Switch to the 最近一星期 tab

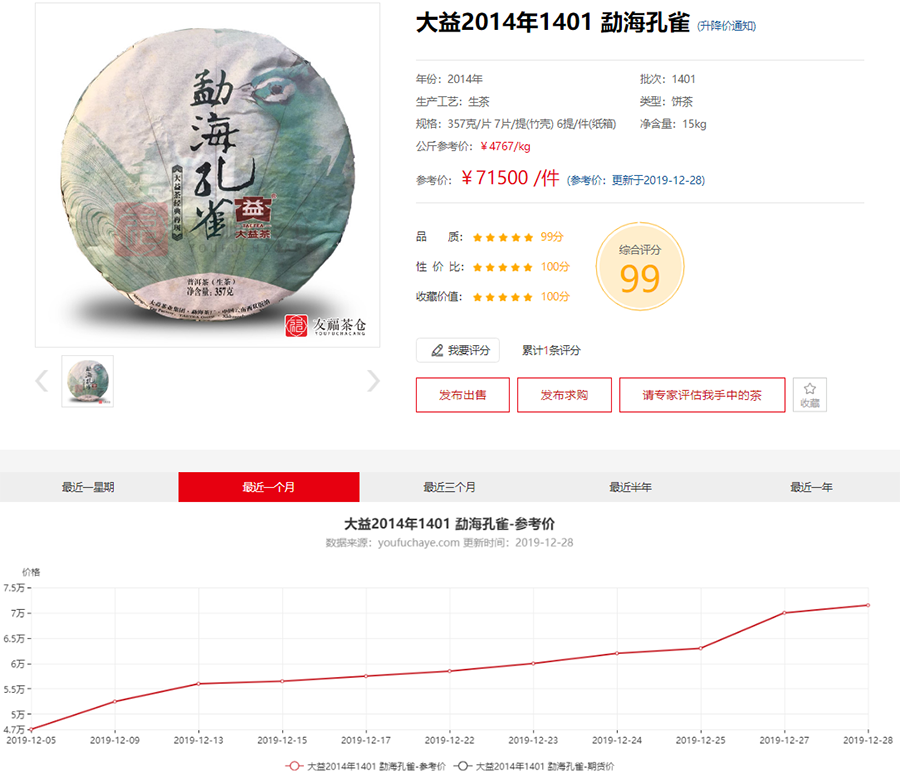tap(88, 487)
